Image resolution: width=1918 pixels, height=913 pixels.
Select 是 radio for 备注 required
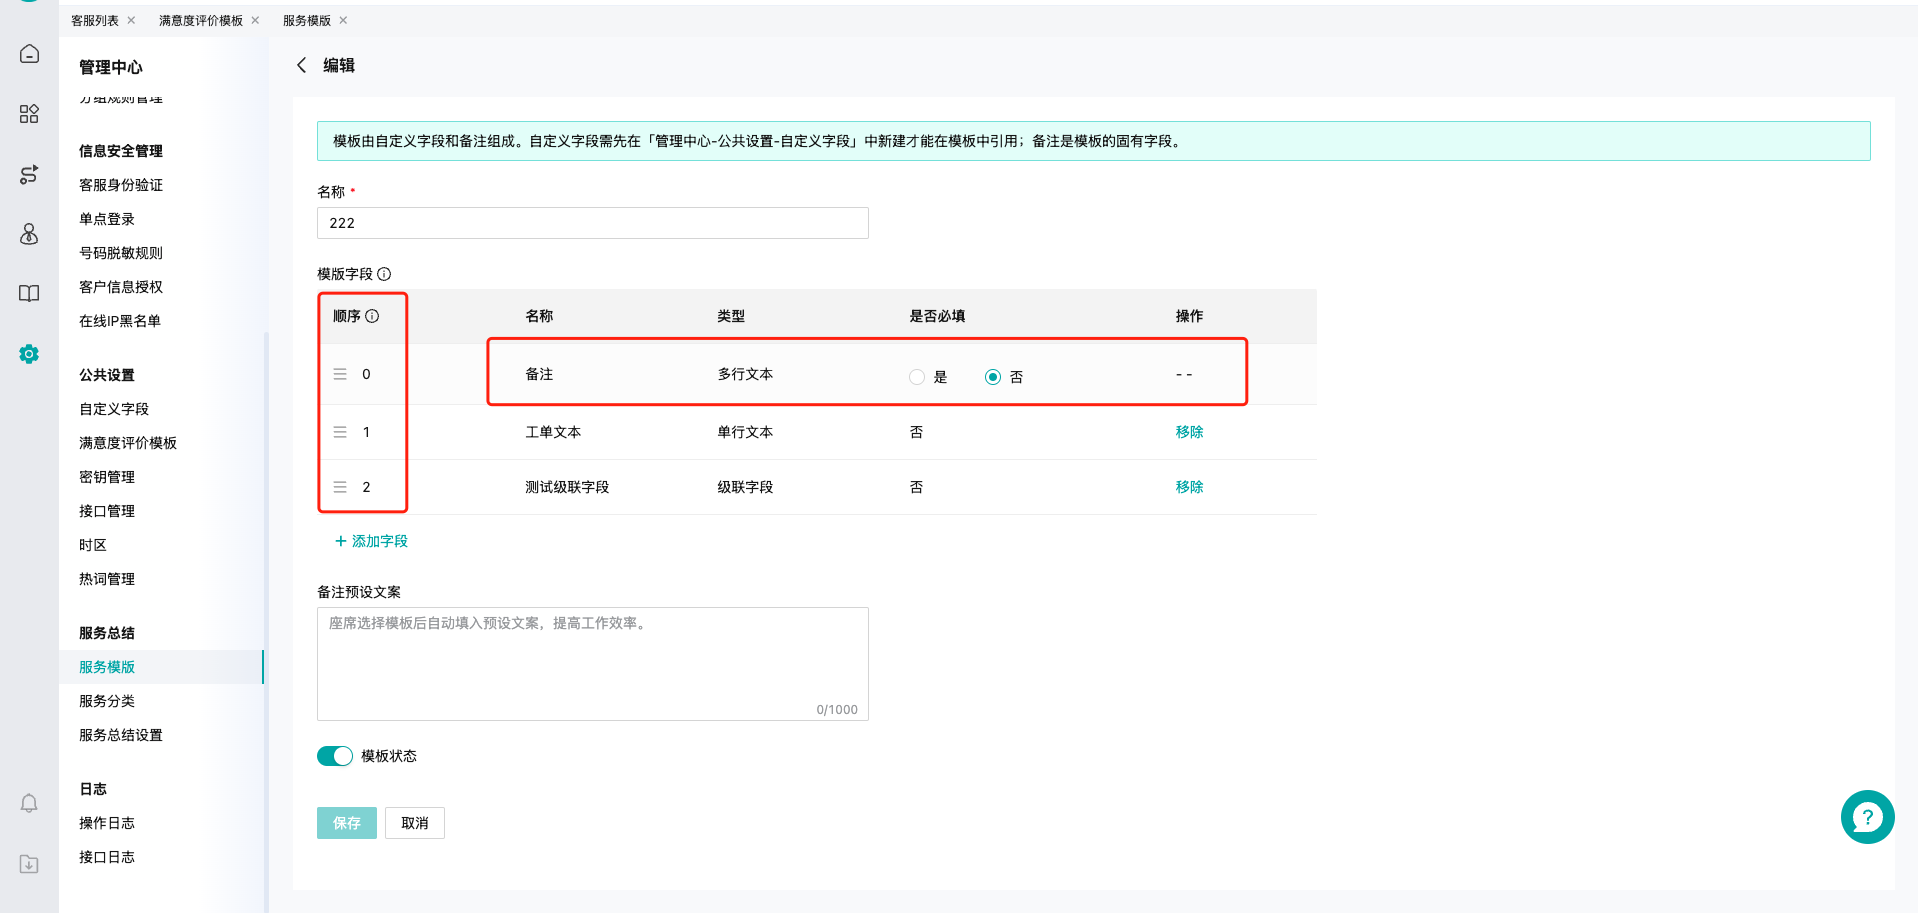tap(917, 377)
